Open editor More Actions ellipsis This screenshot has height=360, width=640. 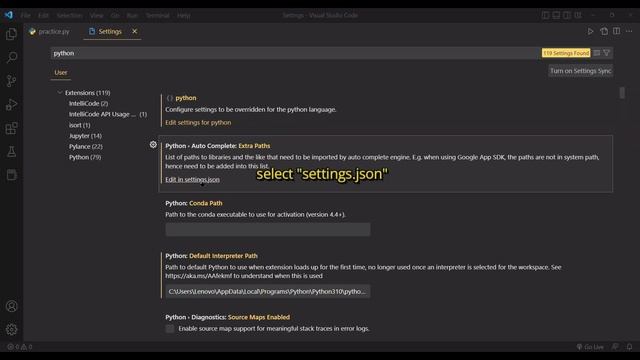[629, 31]
